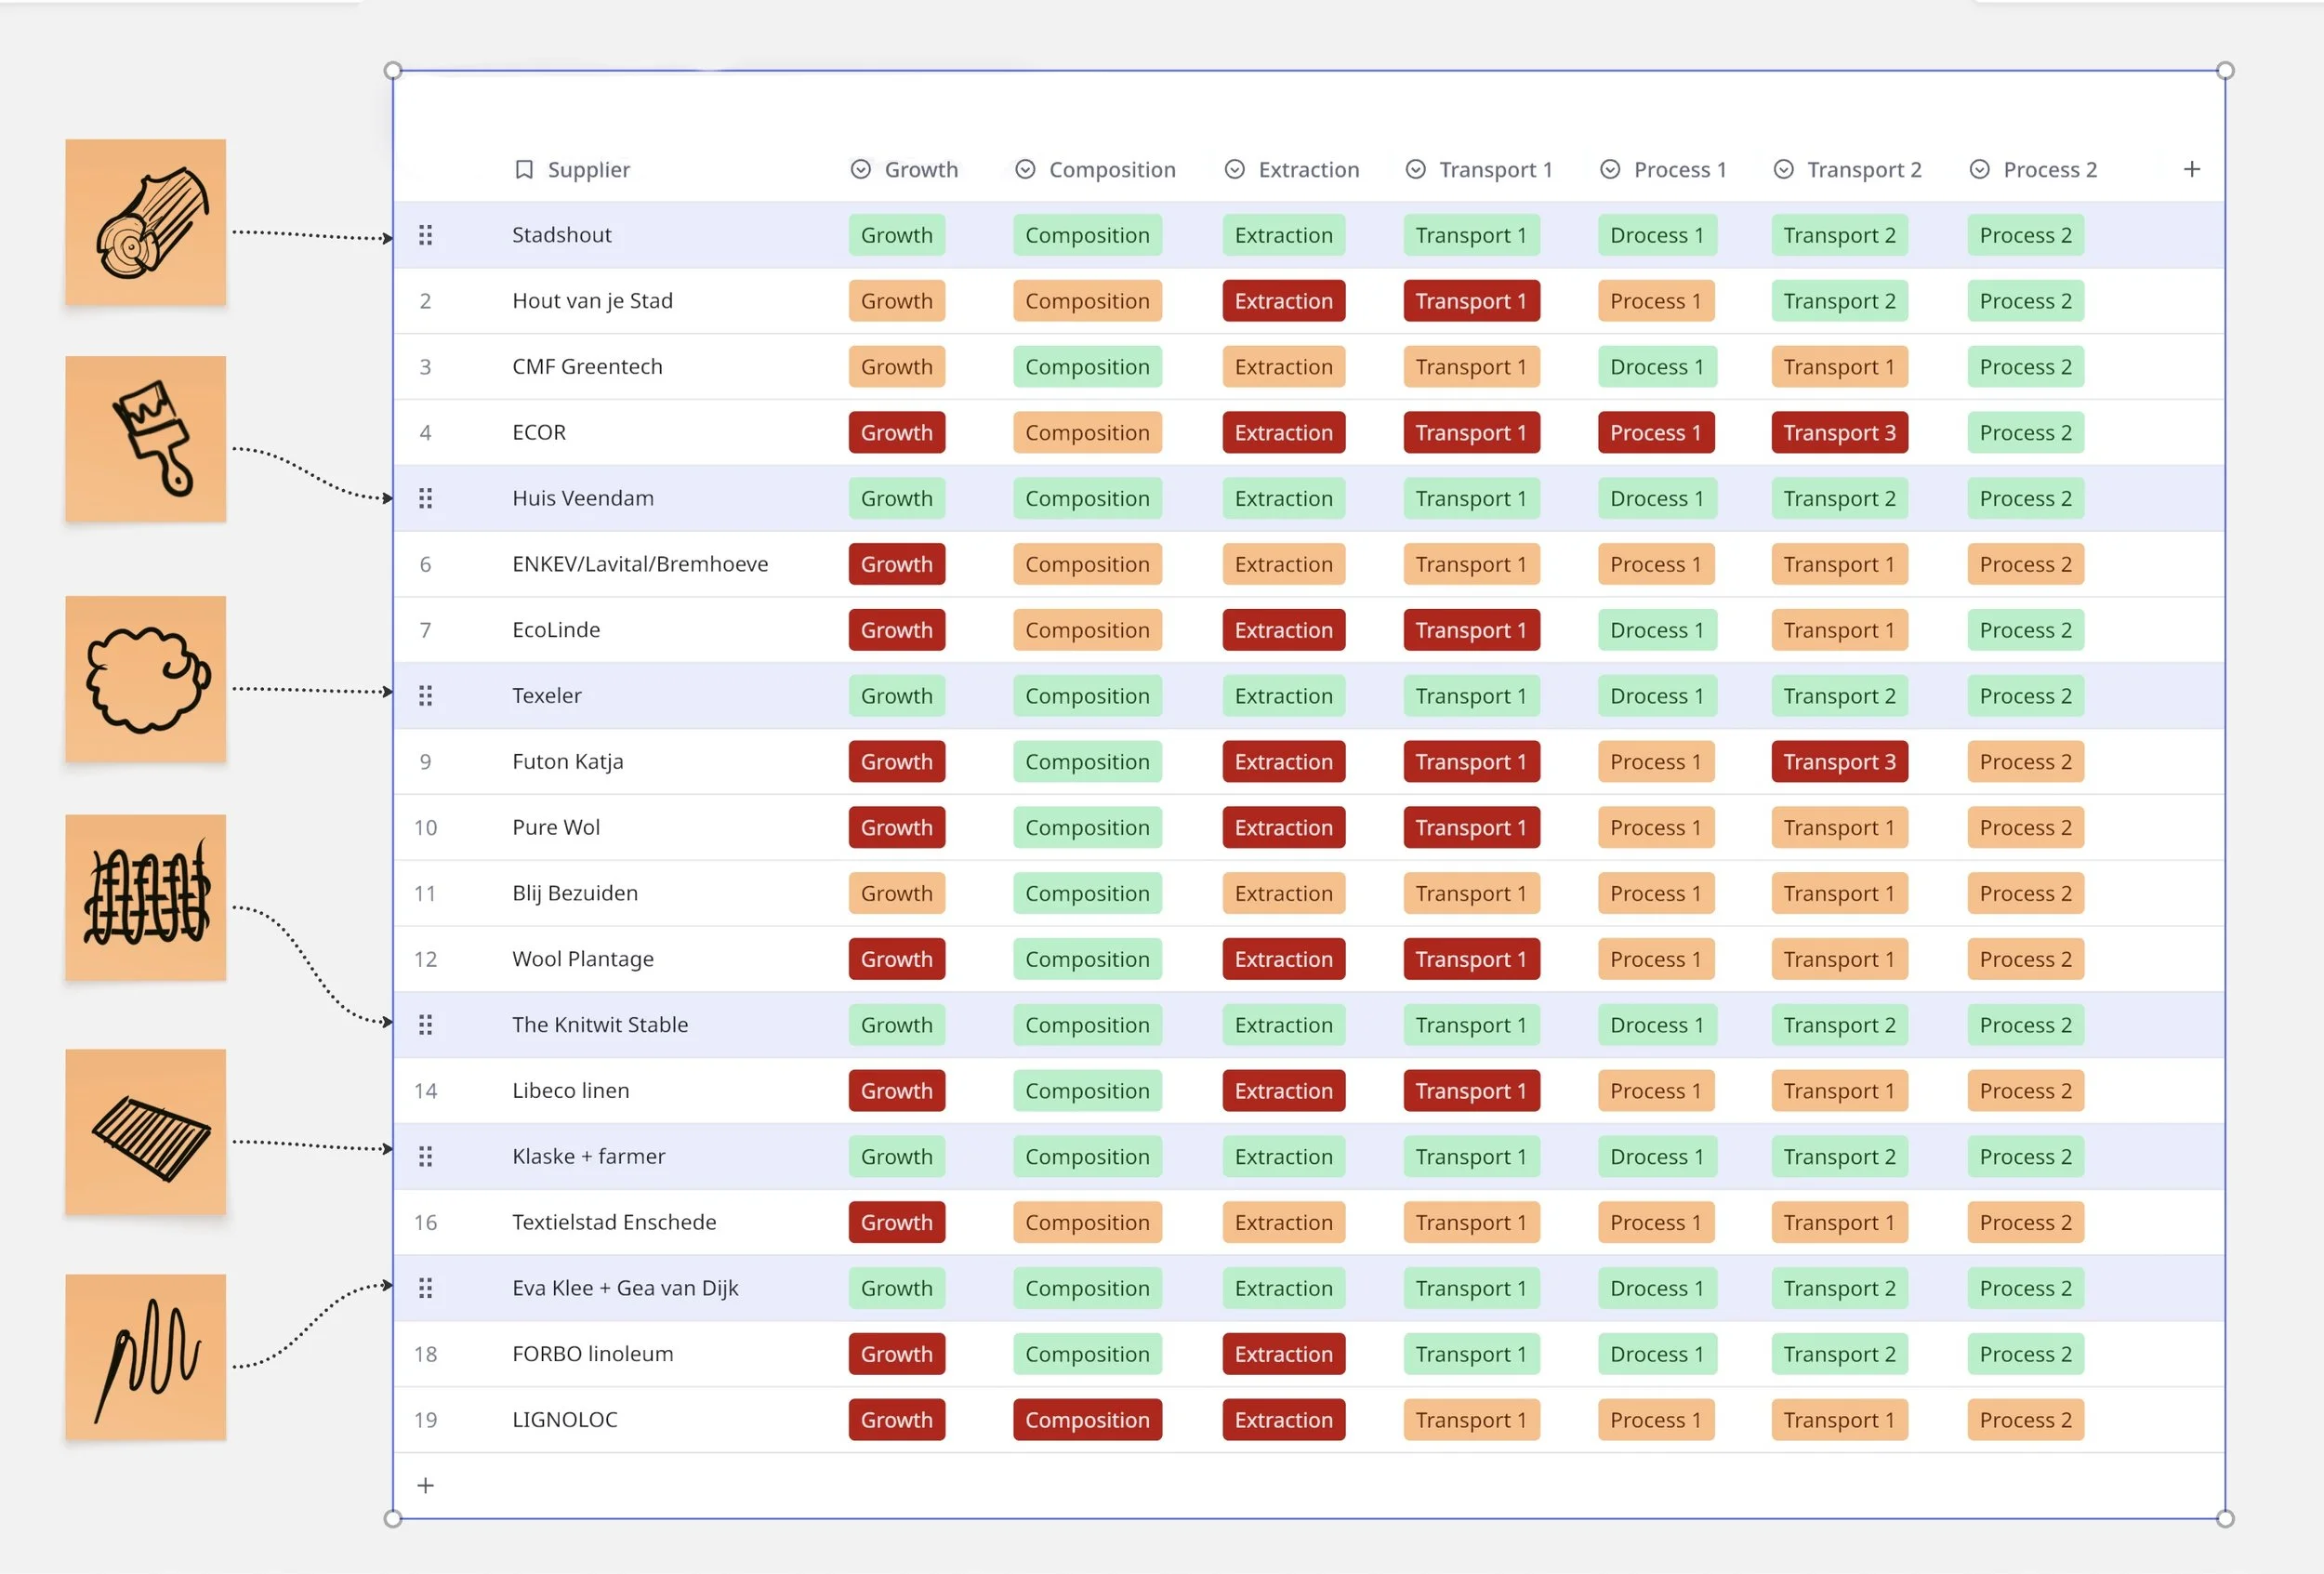Screen dimensions: 2324x1574
Task: Click the drag handle on the Texeler row
Action: click(425, 696)
